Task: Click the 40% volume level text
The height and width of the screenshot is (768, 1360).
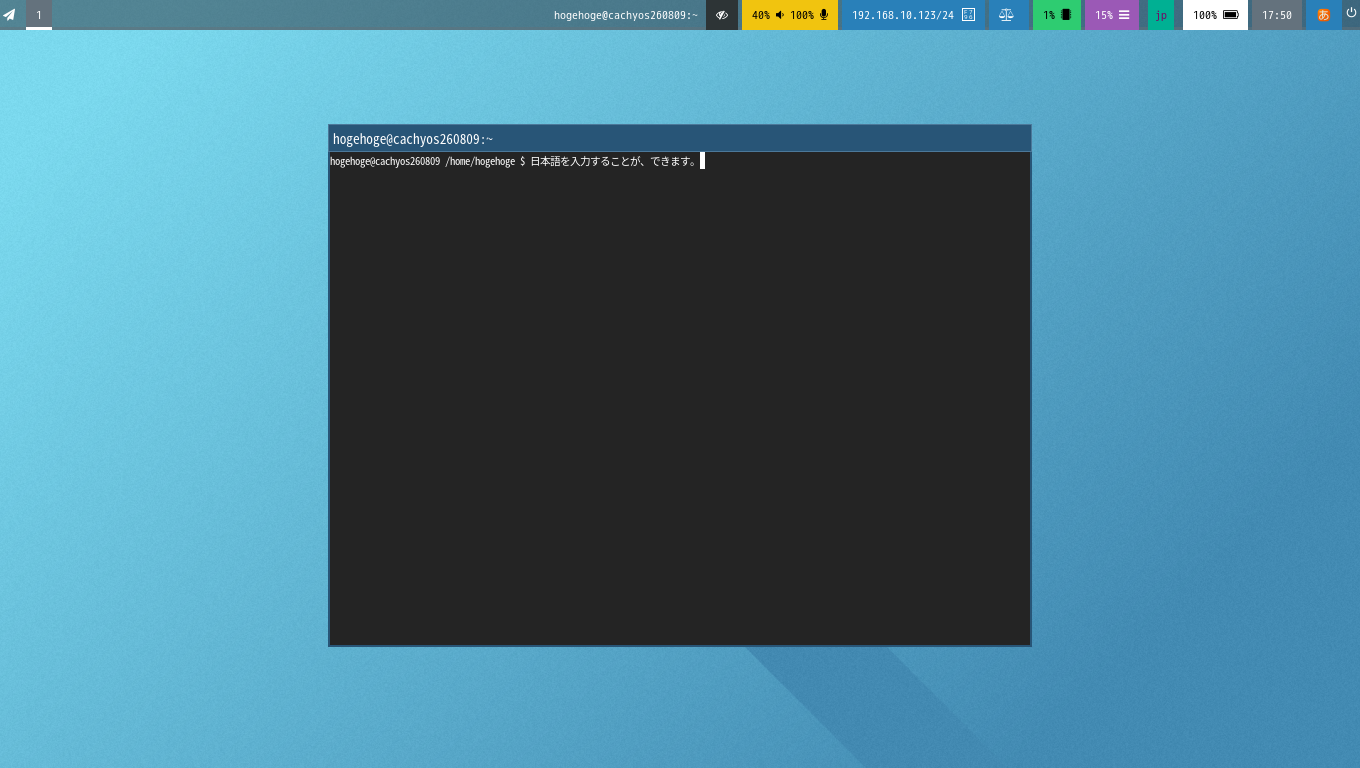Action: tap(761, 15)
